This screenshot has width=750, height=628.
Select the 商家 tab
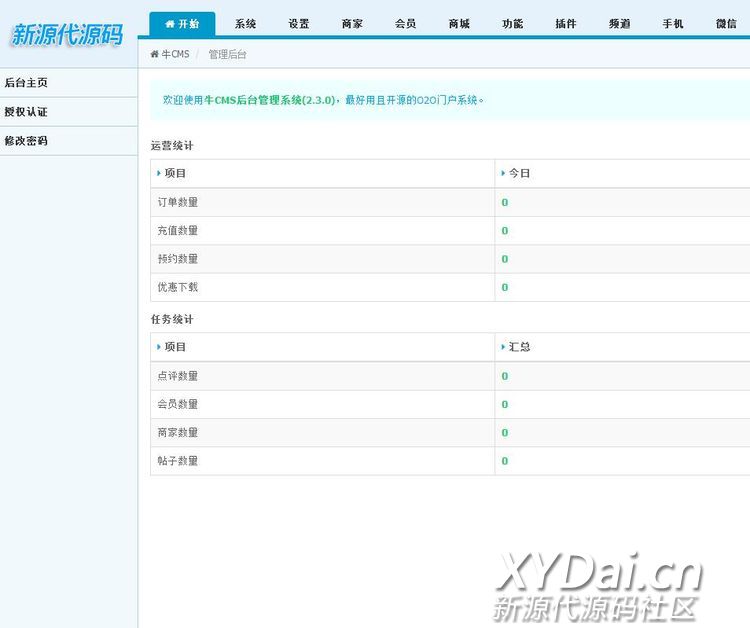click(x=352, y=24)
